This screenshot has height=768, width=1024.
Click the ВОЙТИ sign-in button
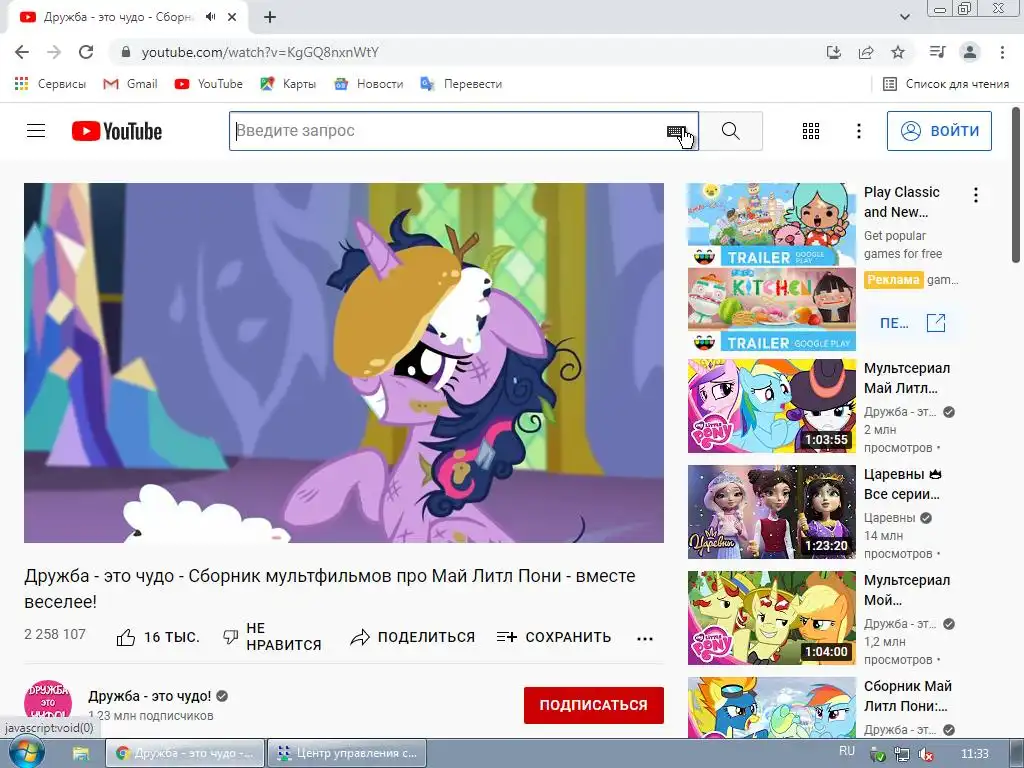[x=939, y=131]
